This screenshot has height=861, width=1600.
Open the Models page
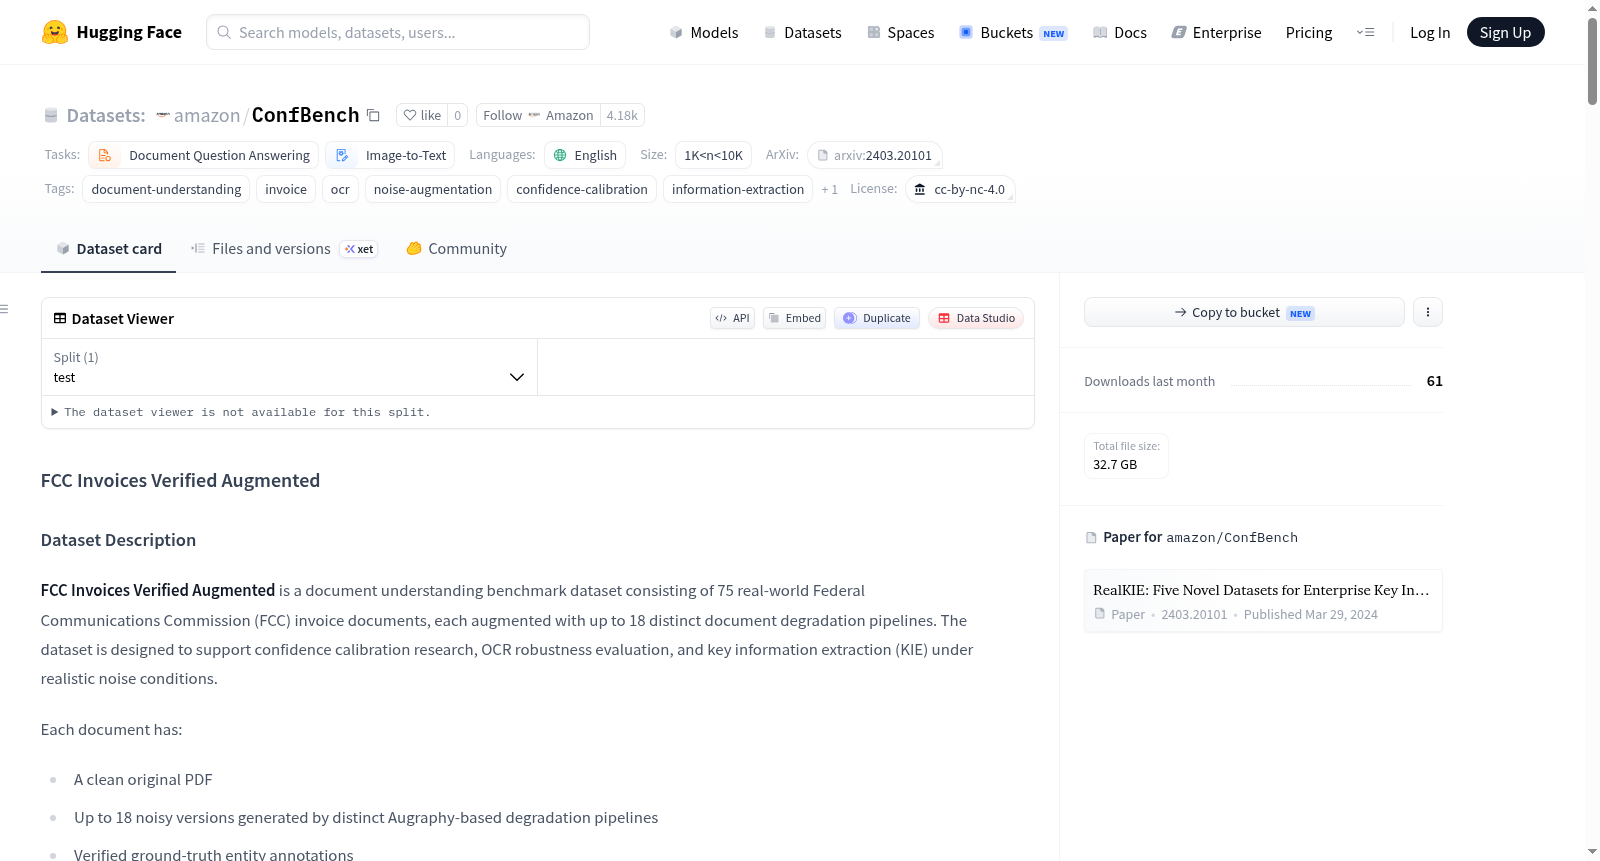tap(704, 32)
